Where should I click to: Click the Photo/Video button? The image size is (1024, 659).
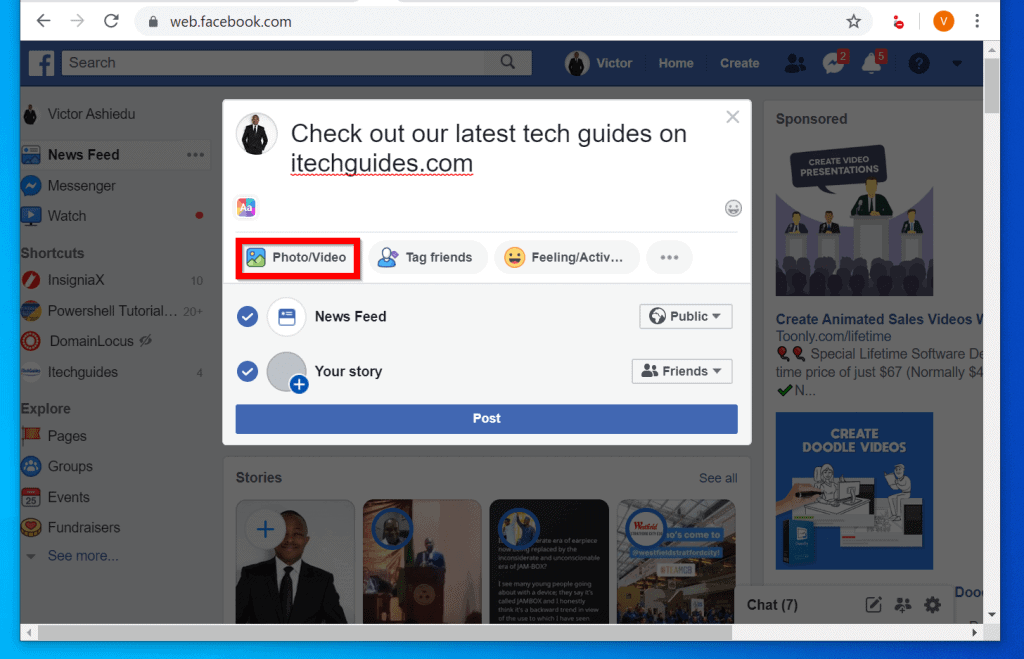298,257
